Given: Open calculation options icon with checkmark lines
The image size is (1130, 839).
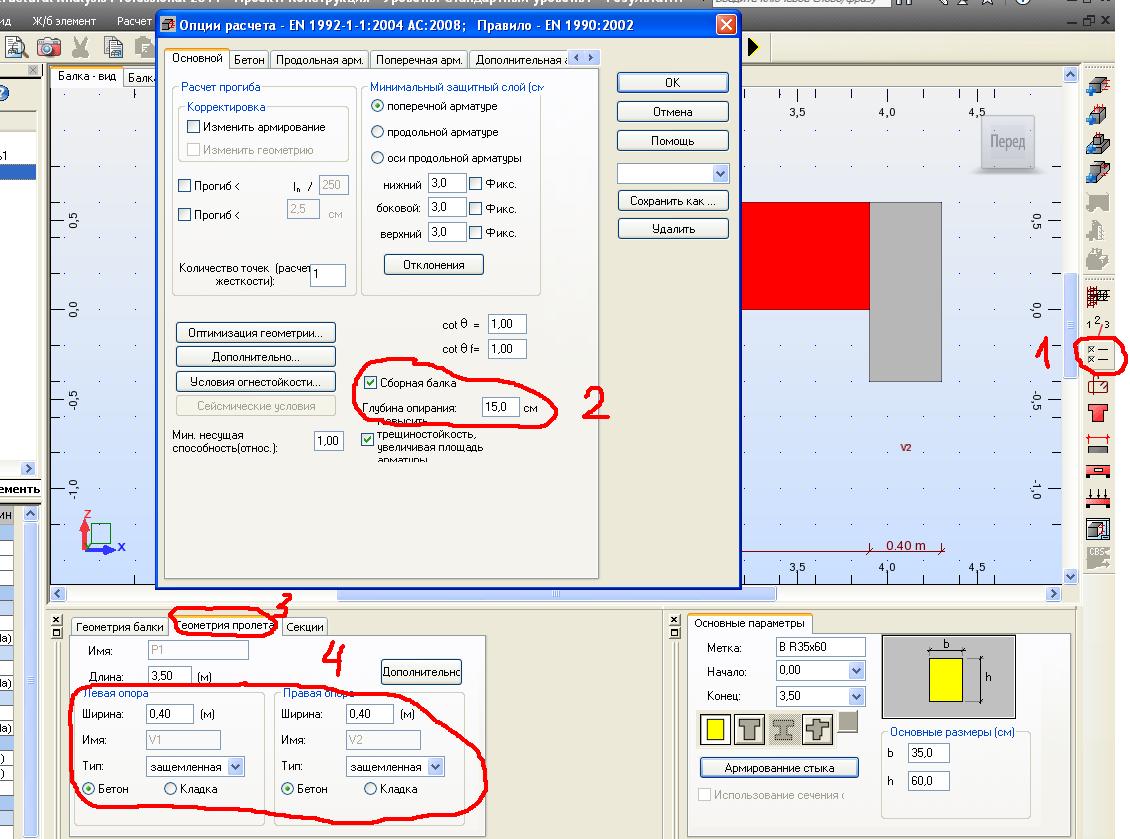Looking at the screenshot, I should (x=1098, y=354).
